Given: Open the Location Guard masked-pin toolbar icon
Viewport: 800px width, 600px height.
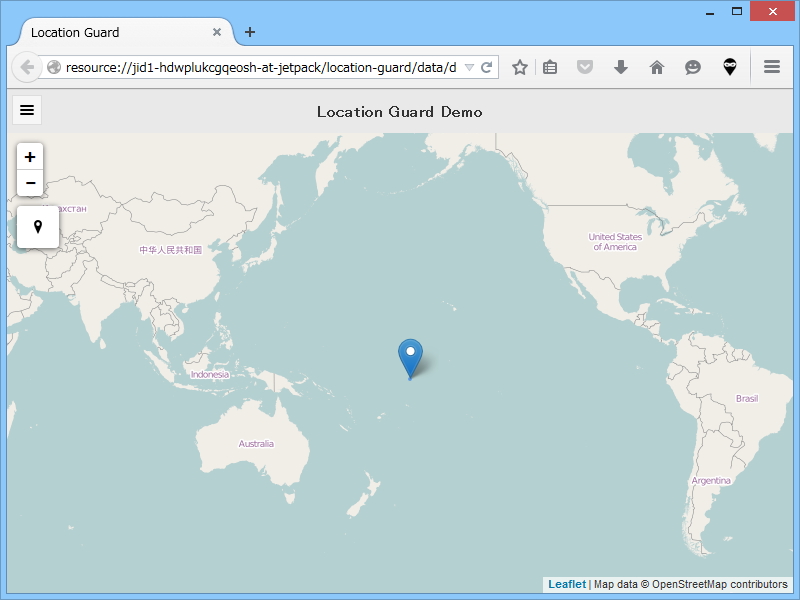Looking at the screenshot, I should tap(730, 67).
